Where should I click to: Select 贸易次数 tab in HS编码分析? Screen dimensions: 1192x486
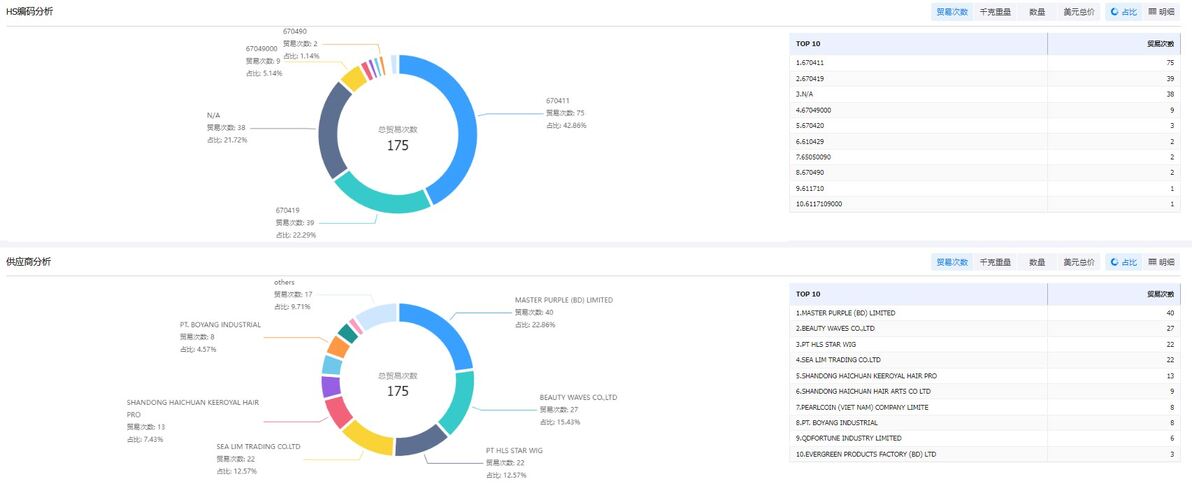pyautogui.click(x=951, y=12)
